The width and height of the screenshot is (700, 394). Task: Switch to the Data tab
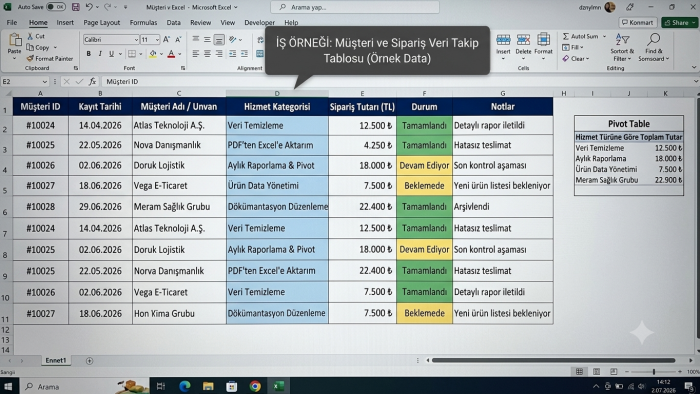point(174,22)
